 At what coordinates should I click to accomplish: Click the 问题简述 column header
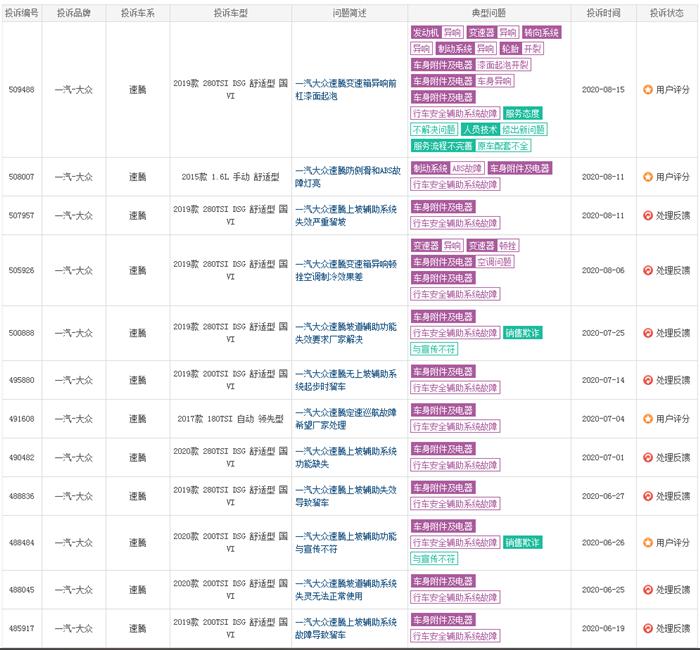[x=349, y=13]
